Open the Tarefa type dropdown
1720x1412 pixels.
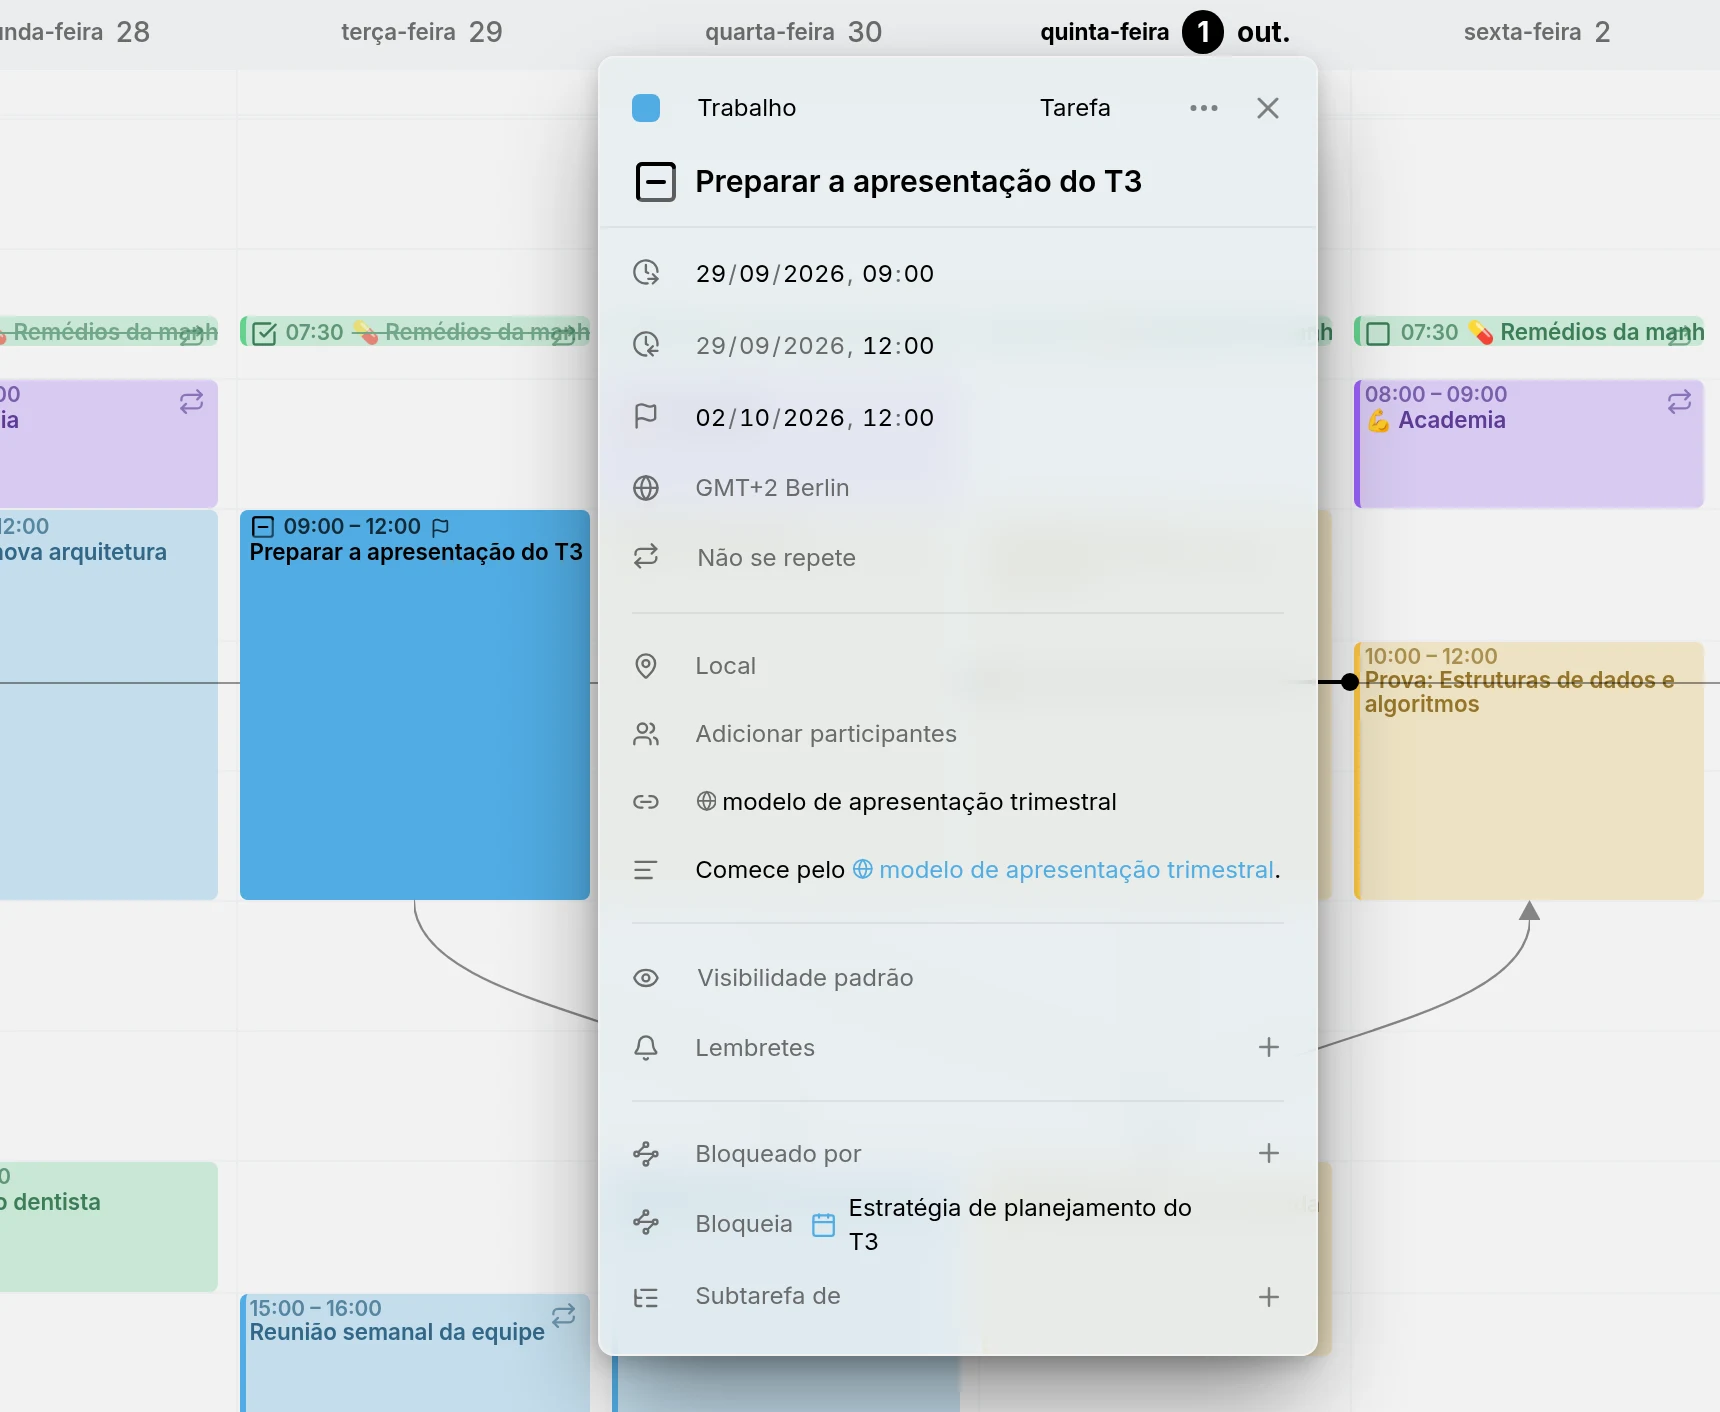coord(1075,108)
